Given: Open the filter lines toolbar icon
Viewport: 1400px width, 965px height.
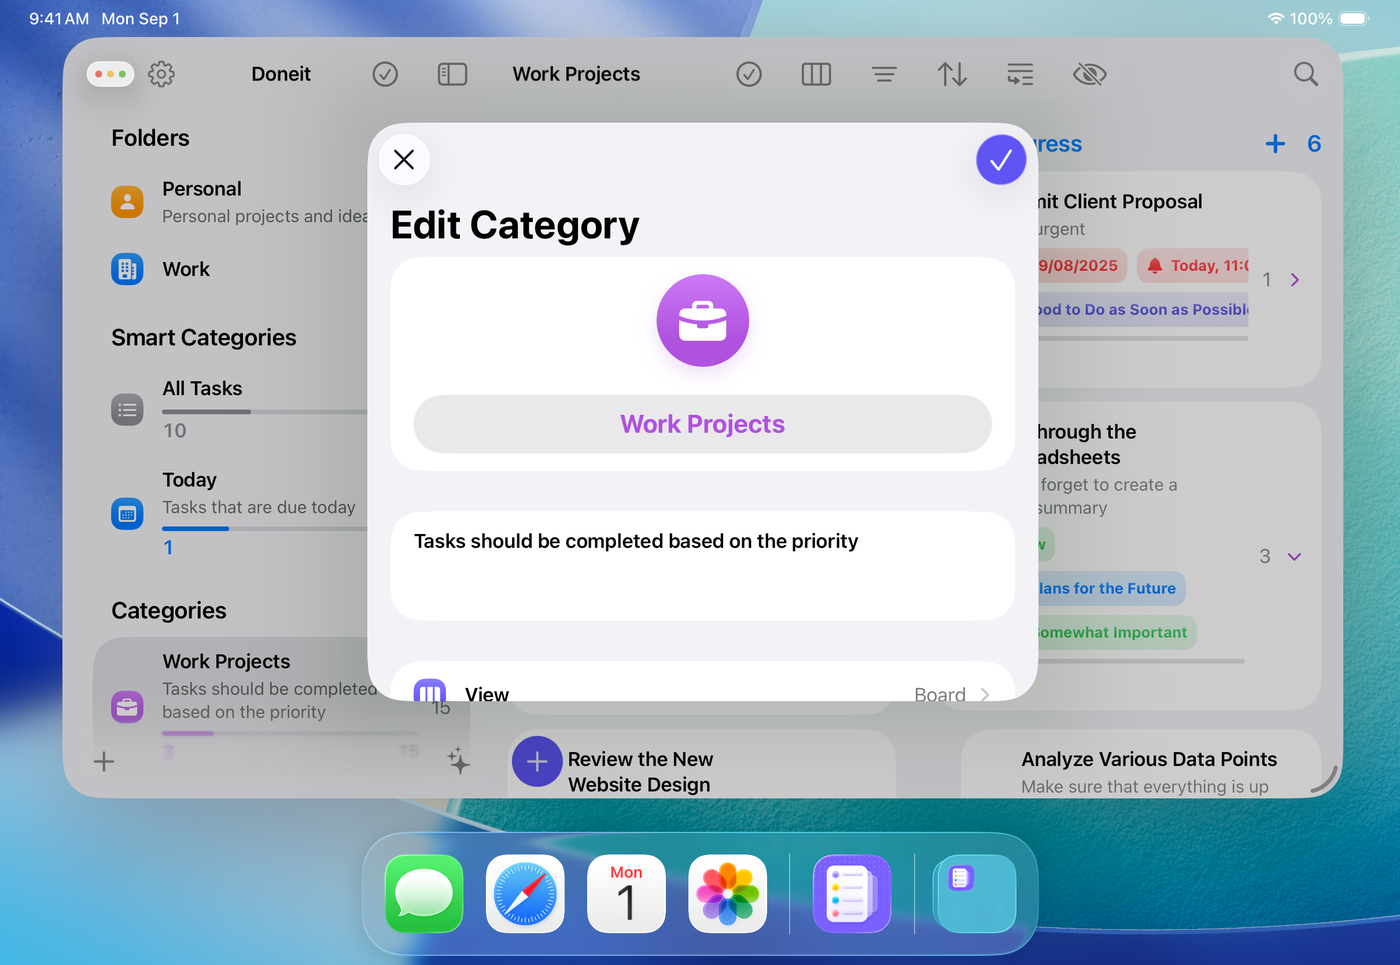Looking at the screenshot, I should tap(883, 74).
